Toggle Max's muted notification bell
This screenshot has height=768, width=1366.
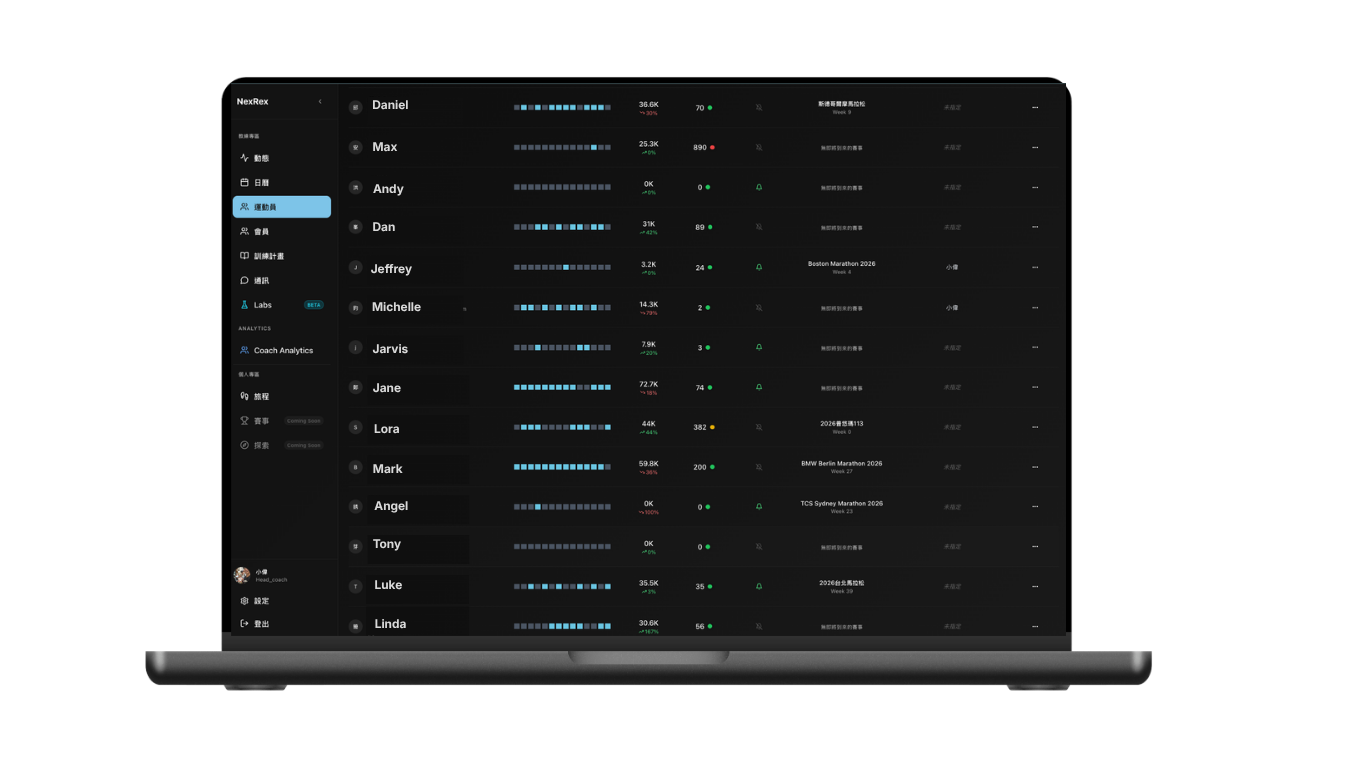pos(759,147)
